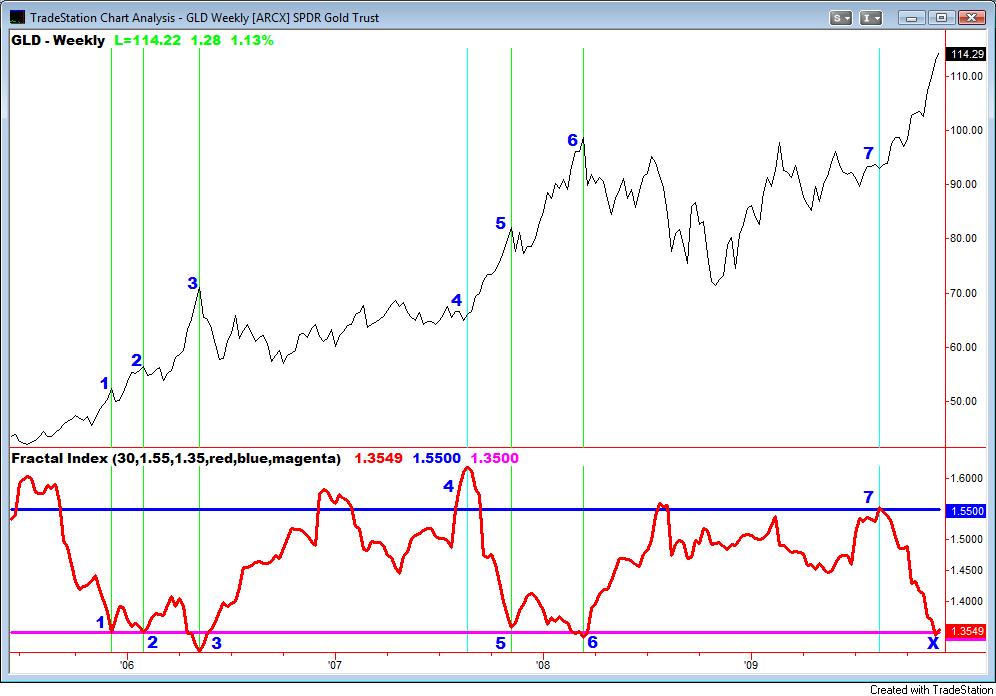Click the '07 date label on time axis
The width and height of the screenshot is (996, 696).
point(335,666)
